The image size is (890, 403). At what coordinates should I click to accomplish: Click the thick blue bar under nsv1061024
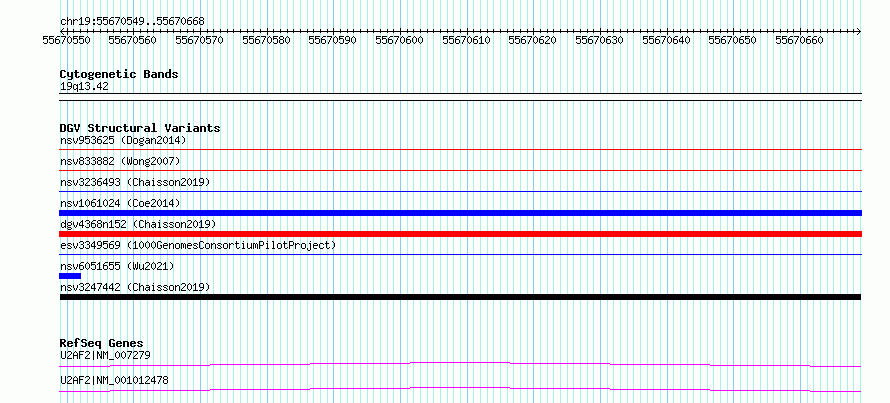460,213
